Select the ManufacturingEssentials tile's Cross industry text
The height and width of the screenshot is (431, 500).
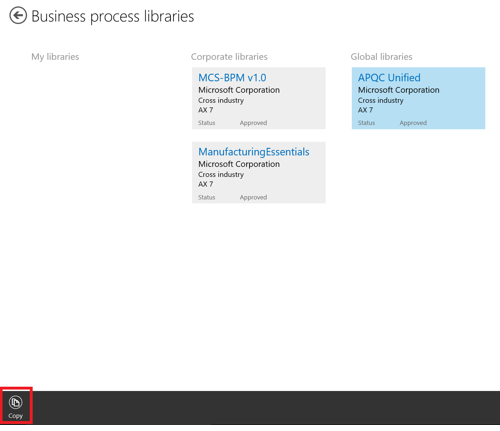tap(221, 174)
